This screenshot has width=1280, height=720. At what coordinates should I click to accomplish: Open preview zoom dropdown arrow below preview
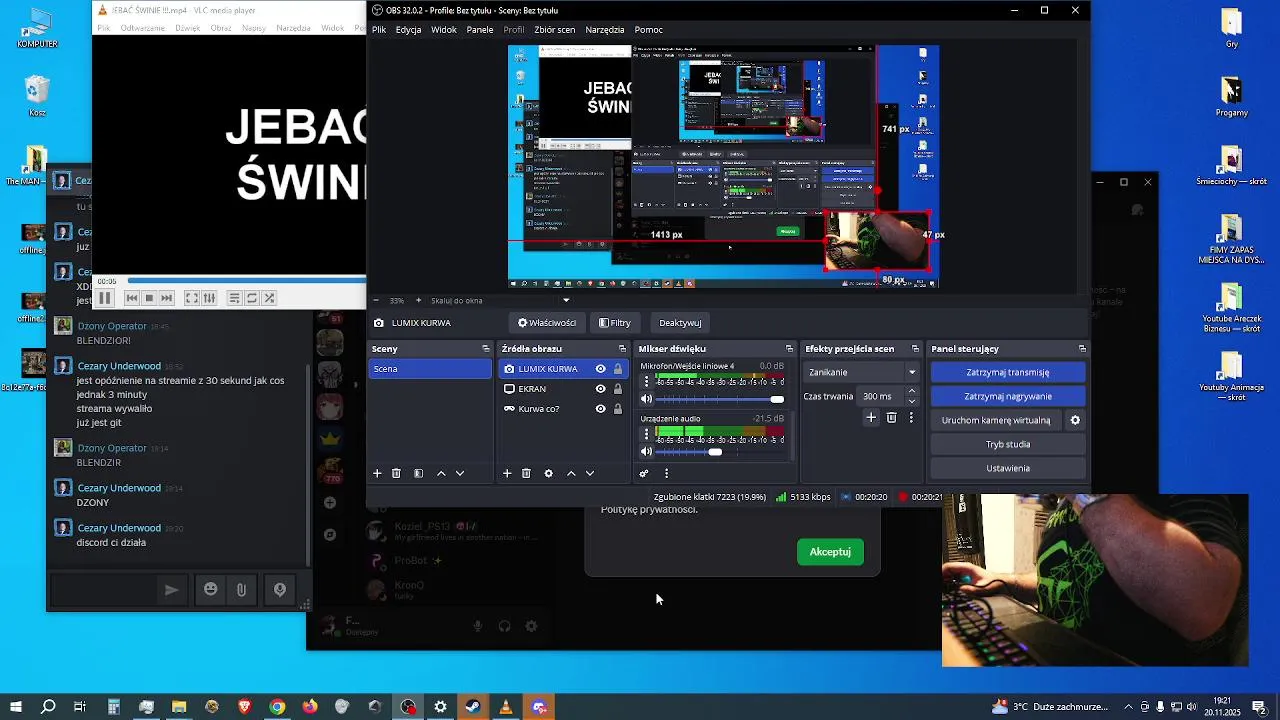pyautogui.click(x=566, y=300)
